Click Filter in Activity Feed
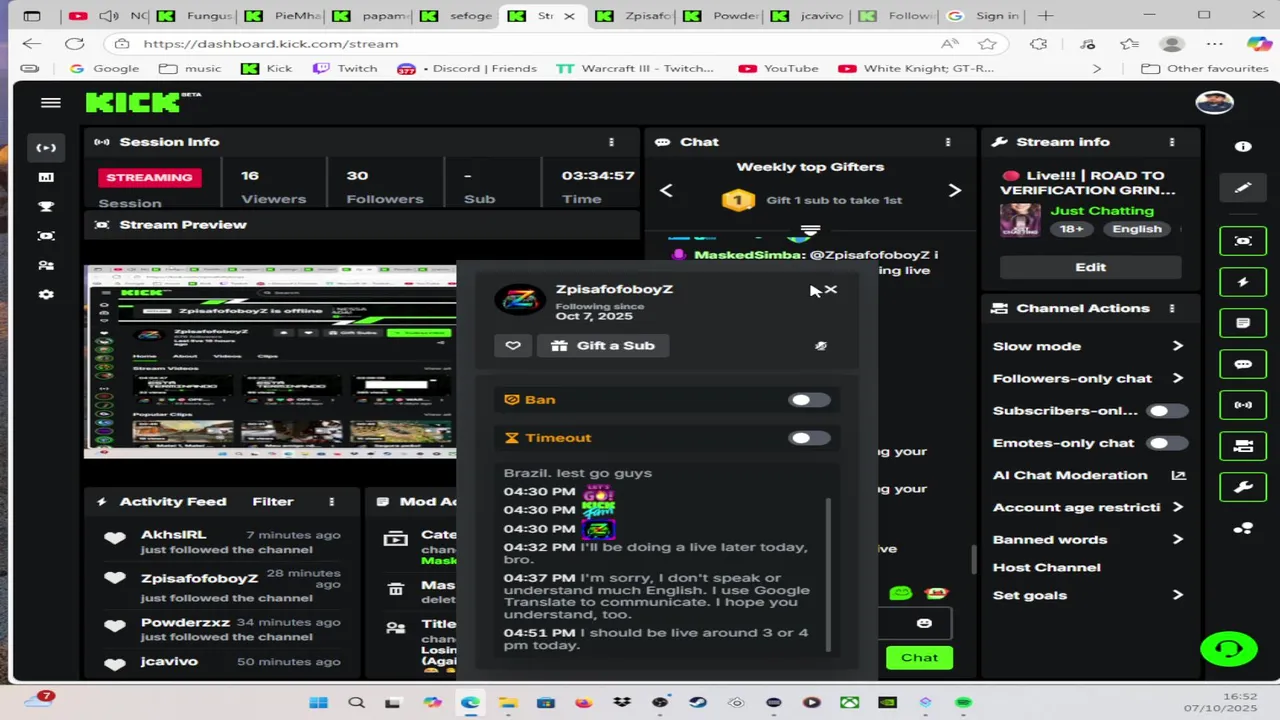This screenshot has height=720, width=1280. click(x=273, y=502)
